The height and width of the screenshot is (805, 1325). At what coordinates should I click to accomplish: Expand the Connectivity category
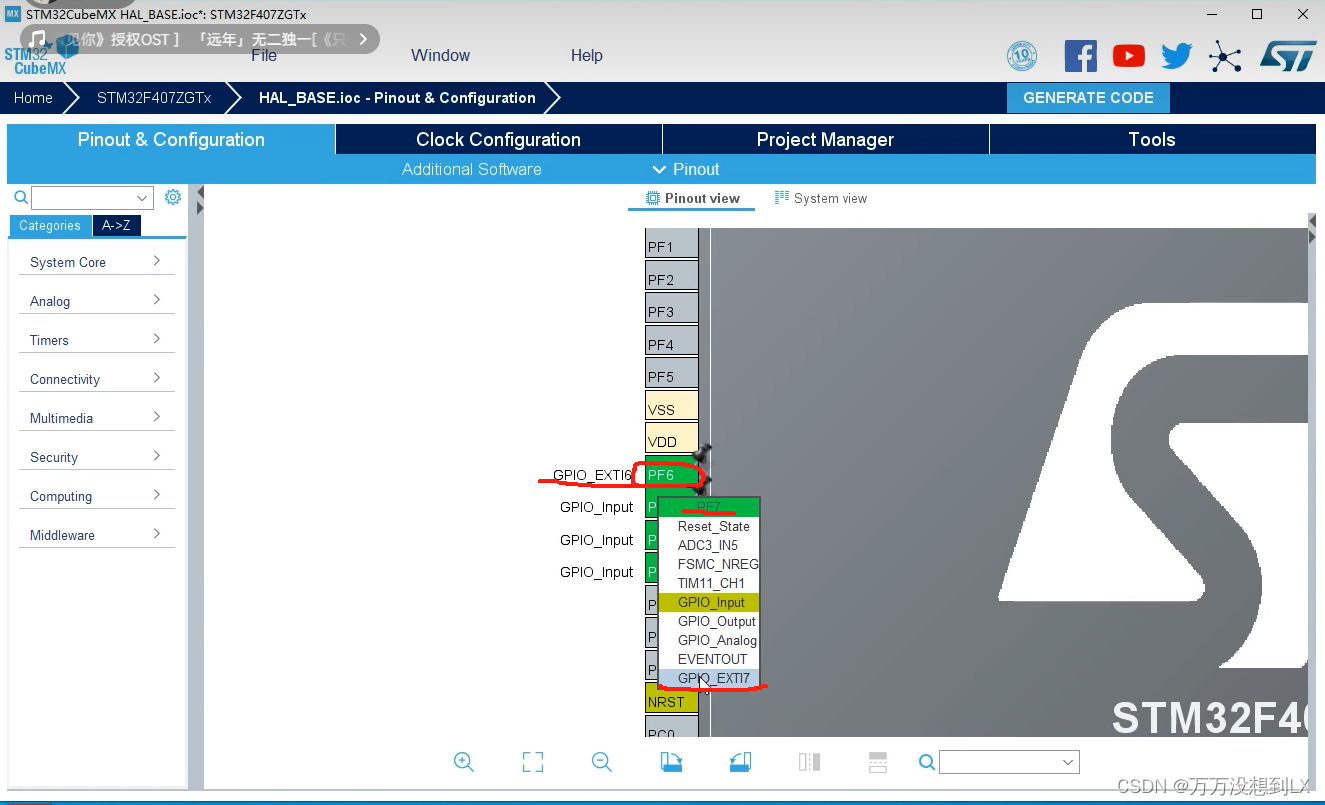(x=95, y=378)
